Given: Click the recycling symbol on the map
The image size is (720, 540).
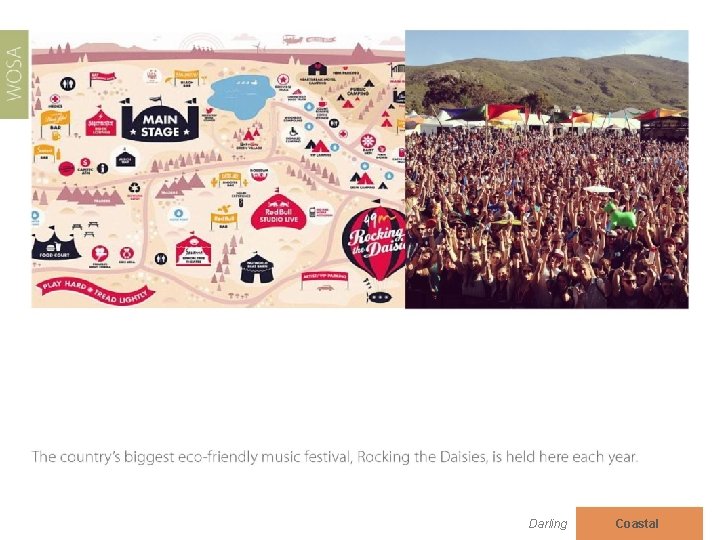Looking at the screenshot, I should point(134,187).
